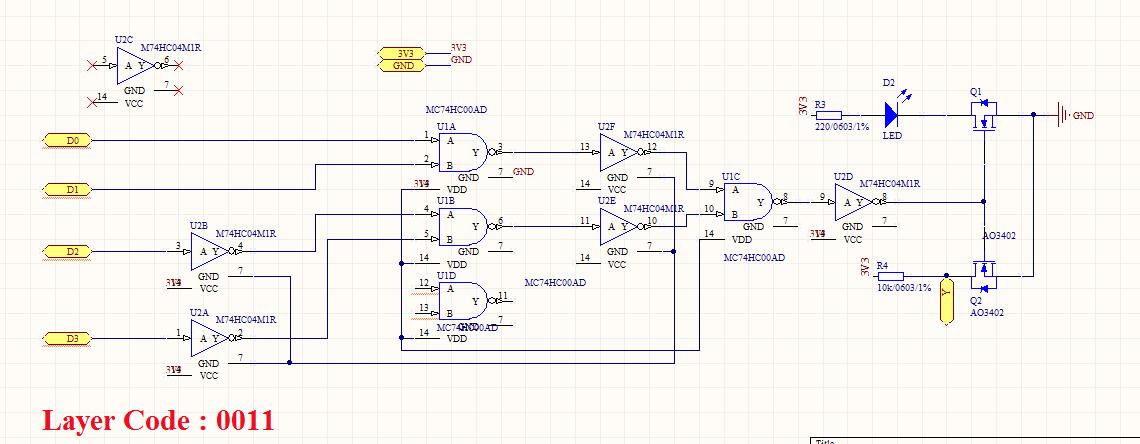This screenshot has height=444, width=1140.
Task: Select the D3 input port
Action: [x=68, y=338]
